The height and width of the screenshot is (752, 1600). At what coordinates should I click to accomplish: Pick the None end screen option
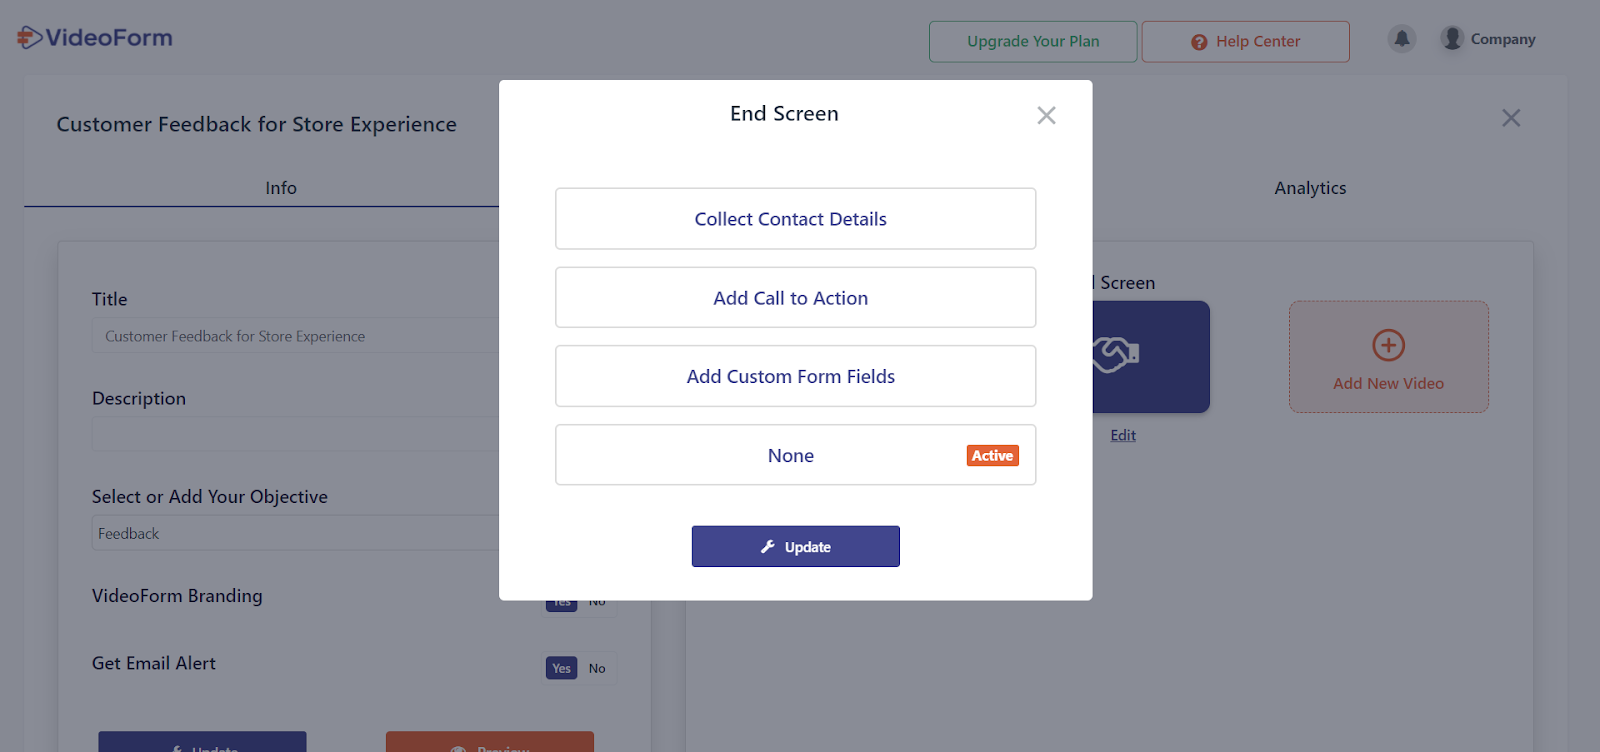click(x=790, y=456)
